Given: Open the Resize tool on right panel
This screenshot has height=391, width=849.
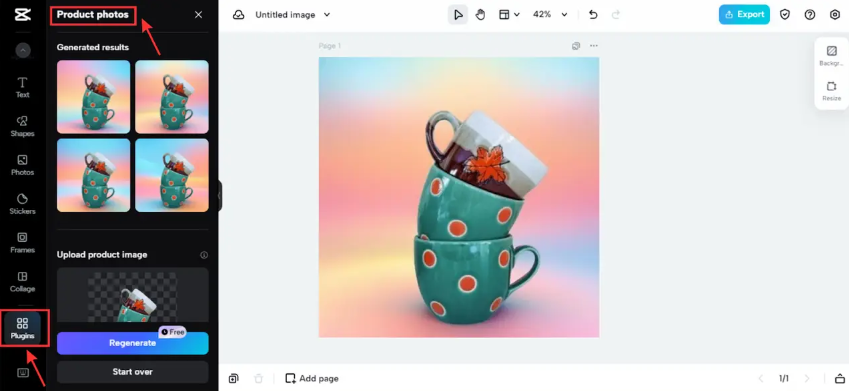Looking at the screenshot, I should coord(831,91).
